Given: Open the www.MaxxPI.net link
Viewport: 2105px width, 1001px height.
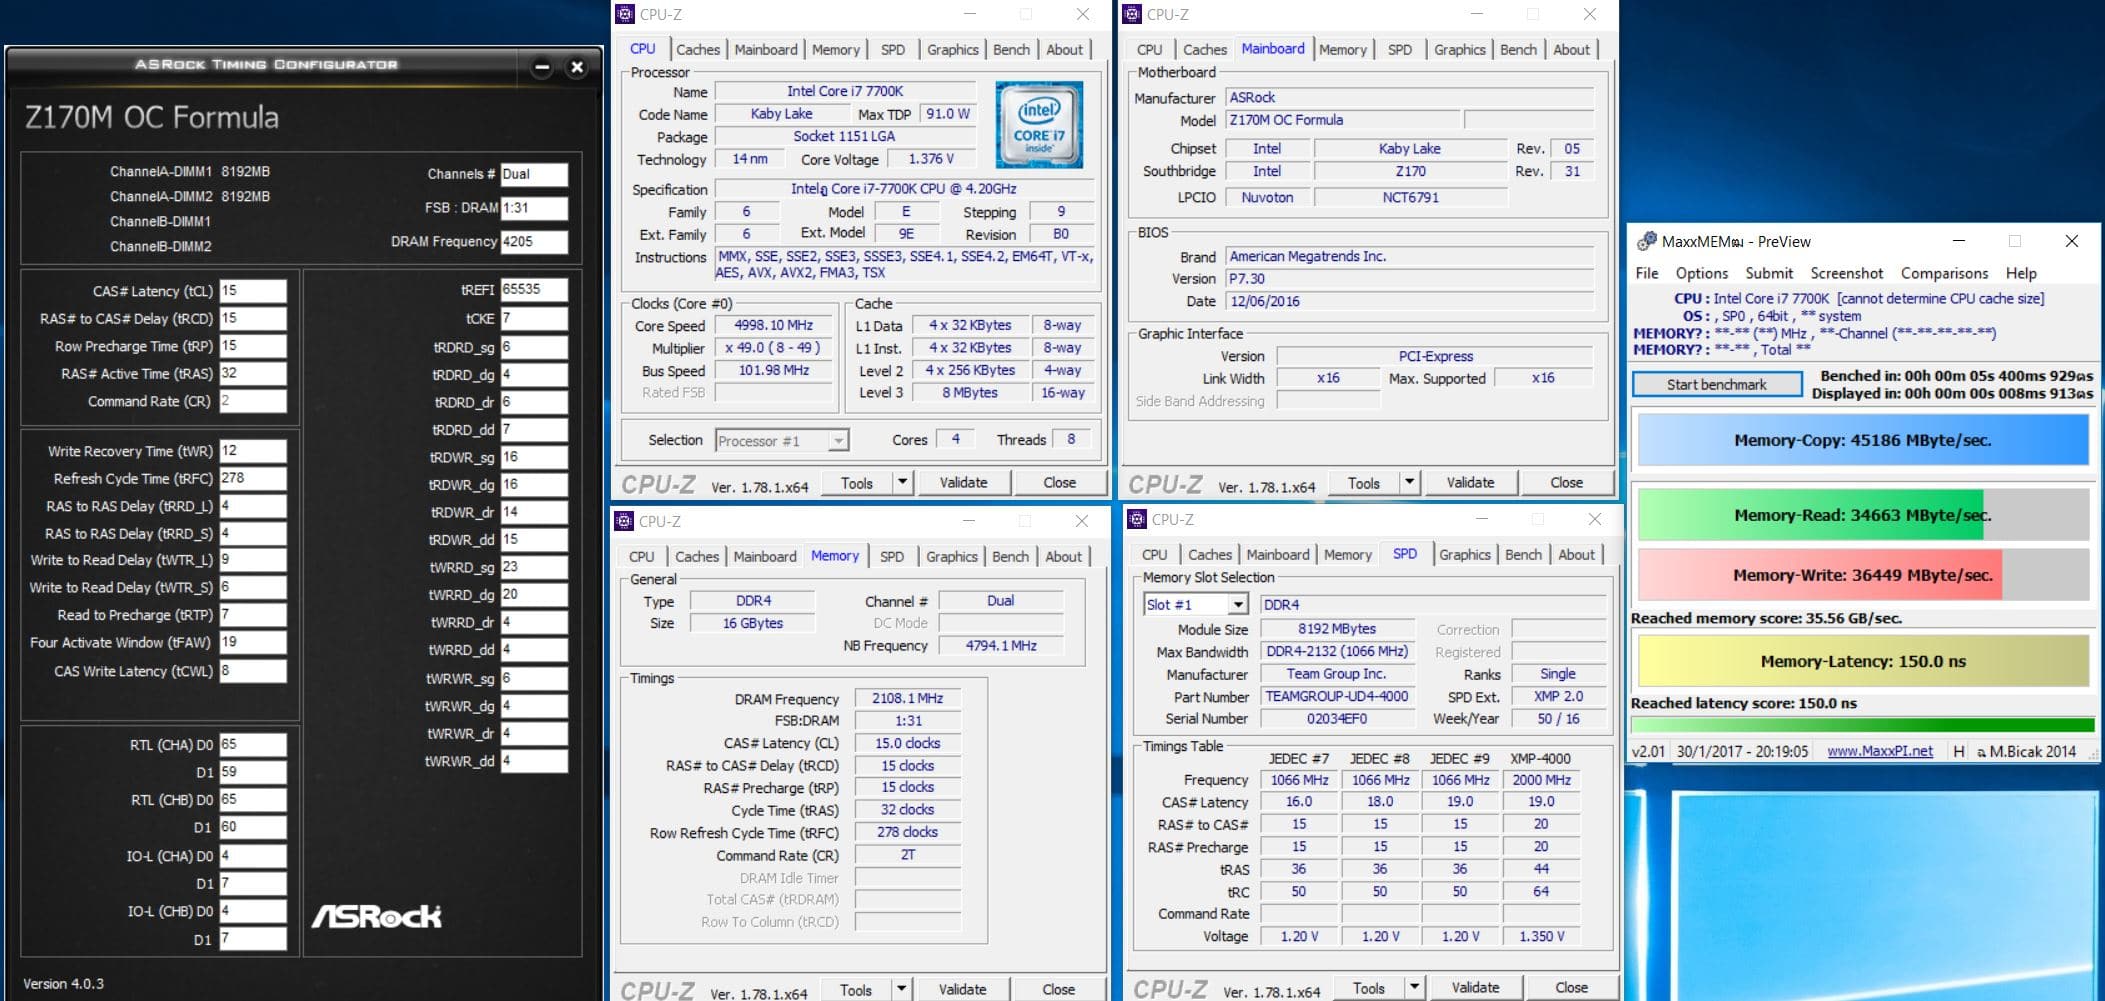Looking at the screenshot, I should 1879,751.
